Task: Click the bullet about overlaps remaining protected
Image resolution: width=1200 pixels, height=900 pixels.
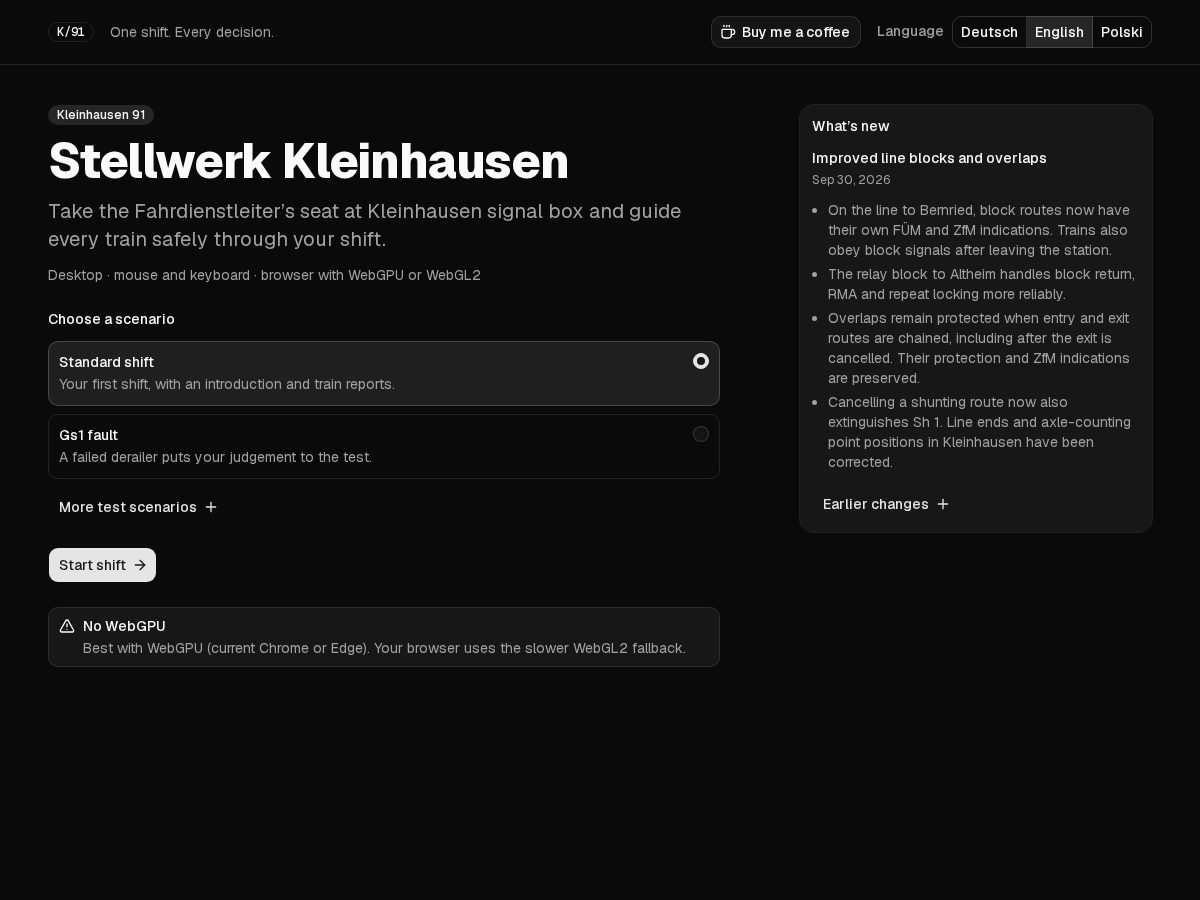Action: click(x=979, y=348)
